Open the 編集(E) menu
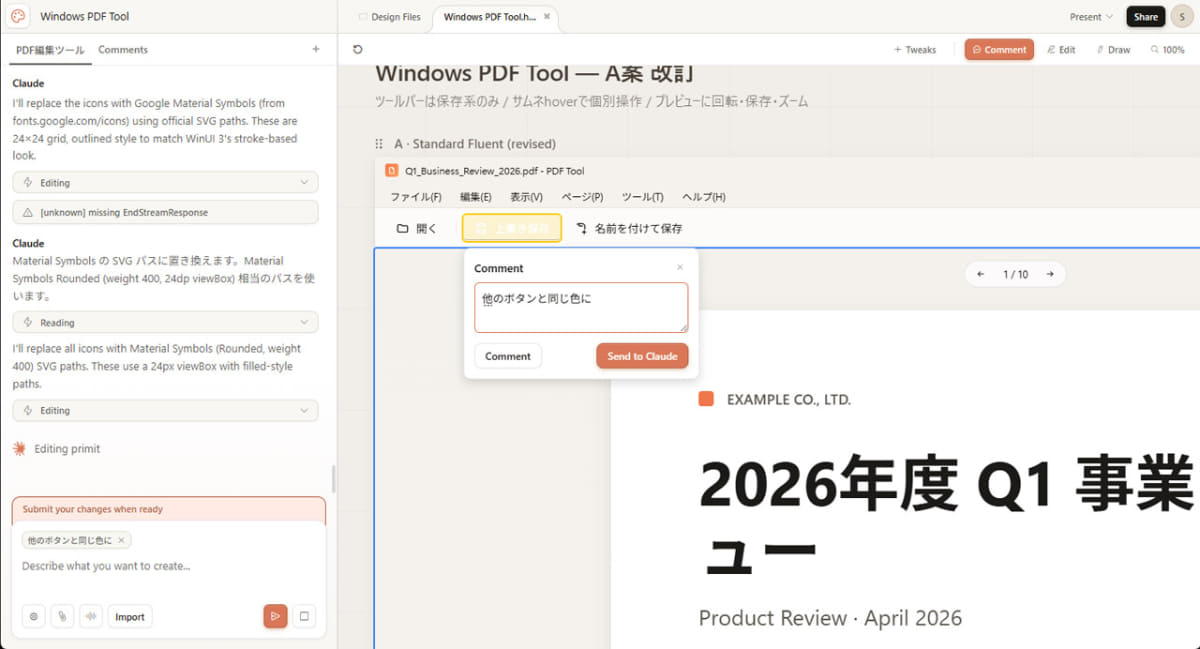The image size is (1200, 649). 475,197
